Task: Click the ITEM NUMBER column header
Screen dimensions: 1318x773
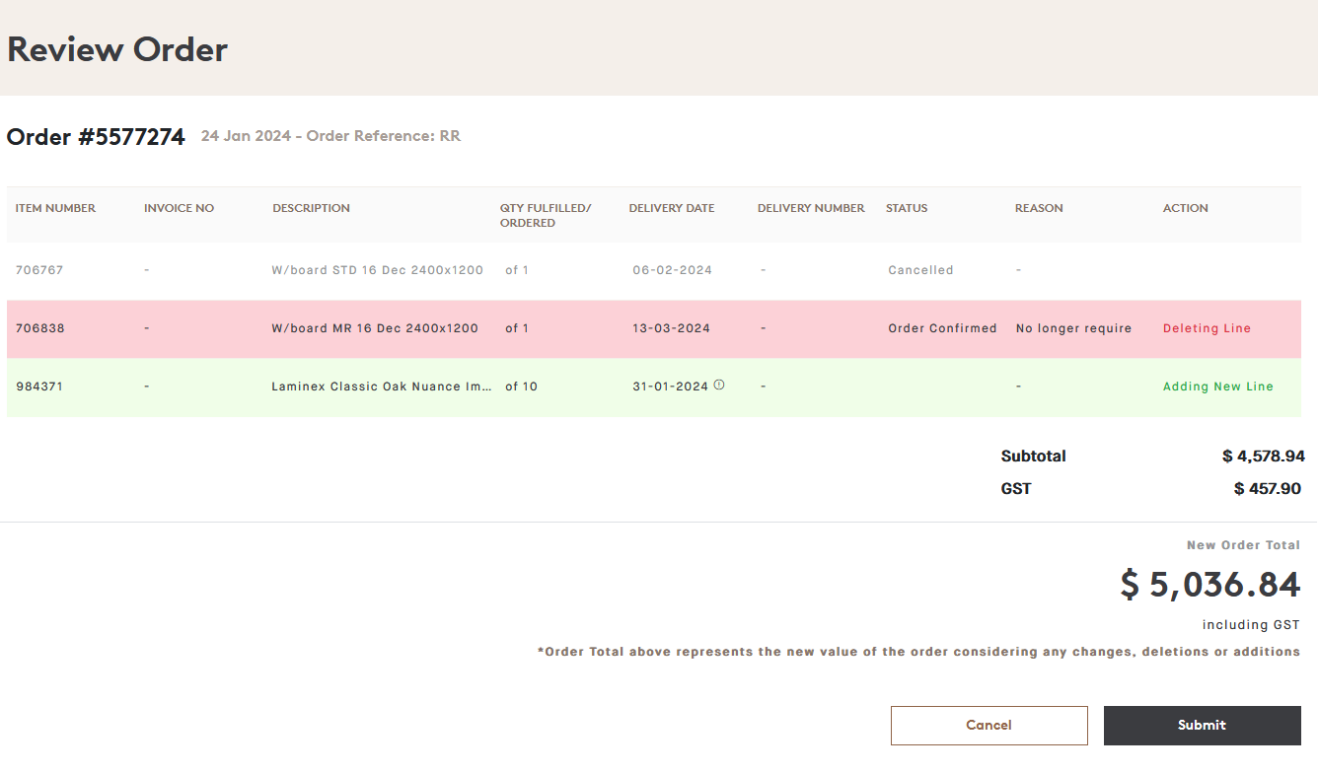Action: pyautogui.click(x=55, y=208)
